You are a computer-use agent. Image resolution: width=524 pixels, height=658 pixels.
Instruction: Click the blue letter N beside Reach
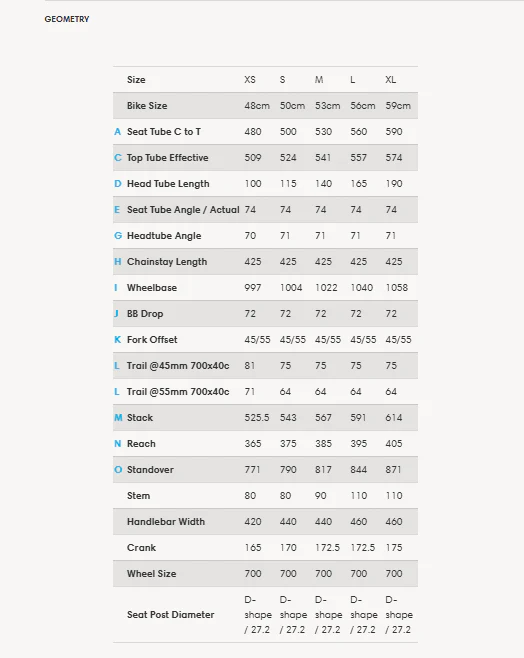[117, 444]
